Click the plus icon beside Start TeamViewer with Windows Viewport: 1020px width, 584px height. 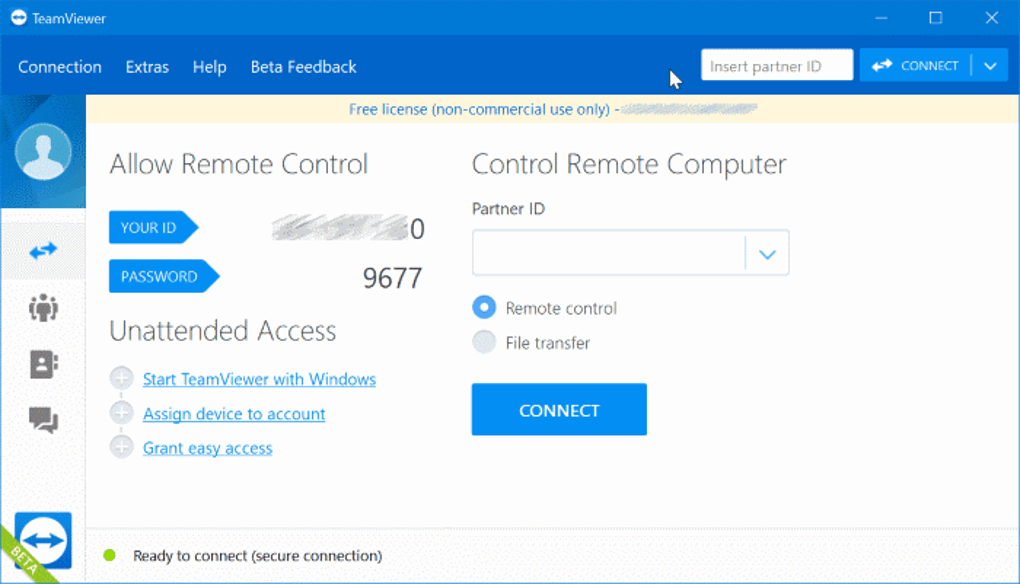(x=121, y=379)
